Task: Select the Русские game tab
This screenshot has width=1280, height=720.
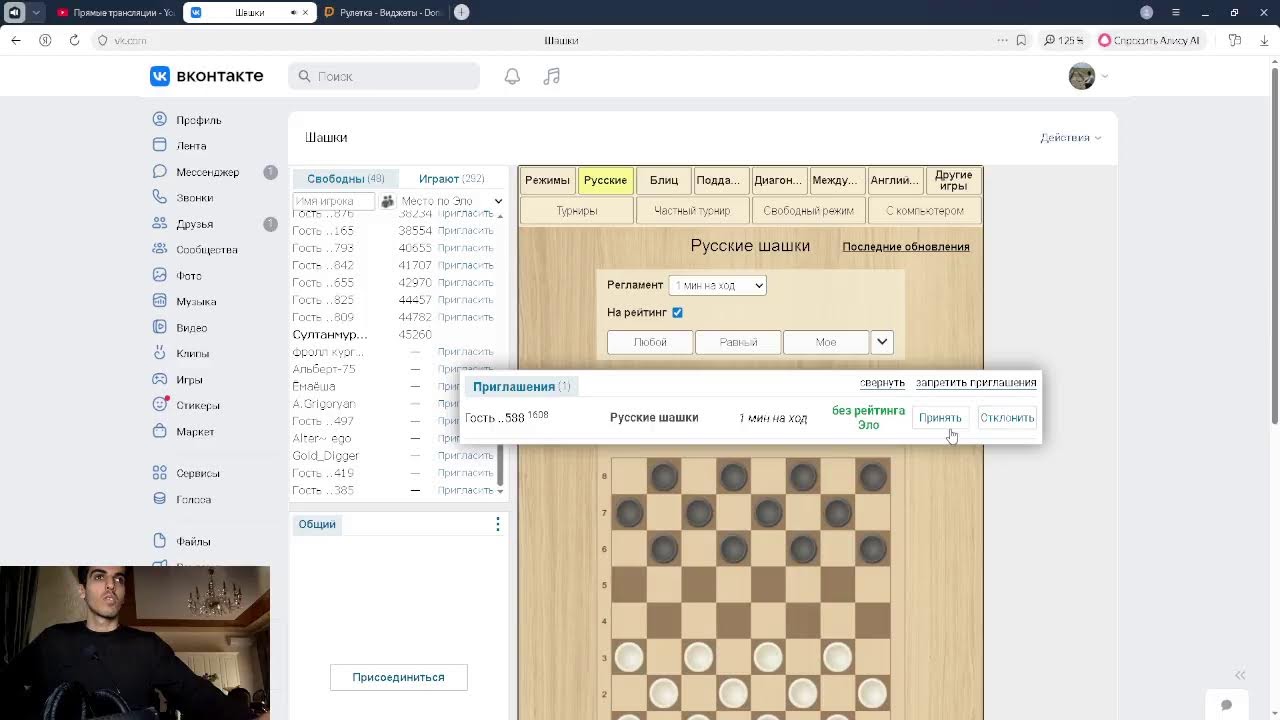Action: (605, 180)
